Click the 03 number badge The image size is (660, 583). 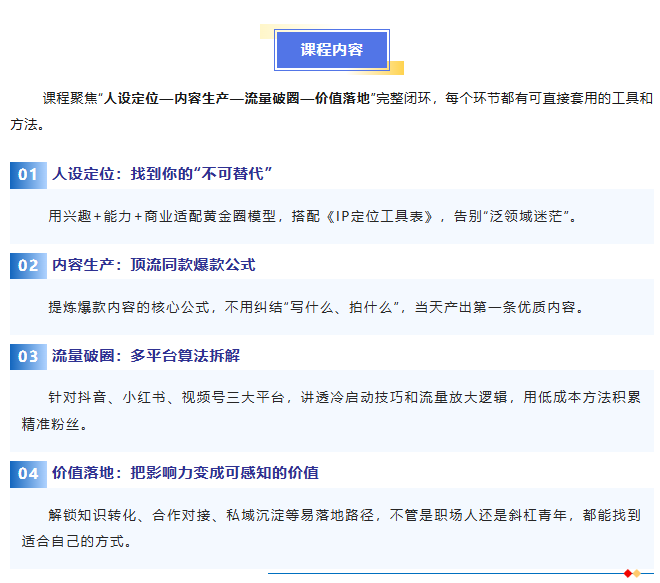coord(26,356)
